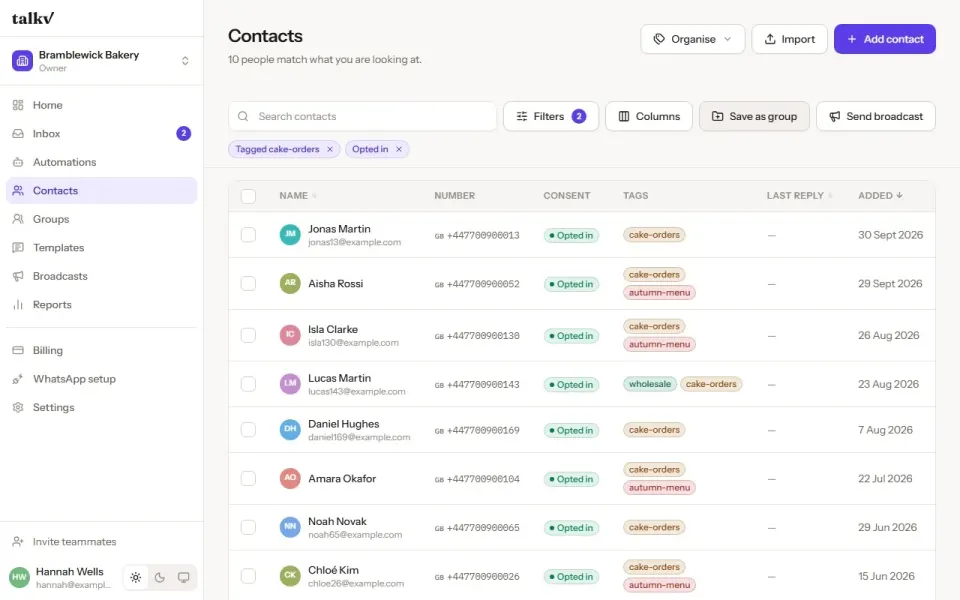This screenshot has width=960, height=600.
Task: Focus the Search contacts field
Action: pyautogui.click(x=362, y=116)
